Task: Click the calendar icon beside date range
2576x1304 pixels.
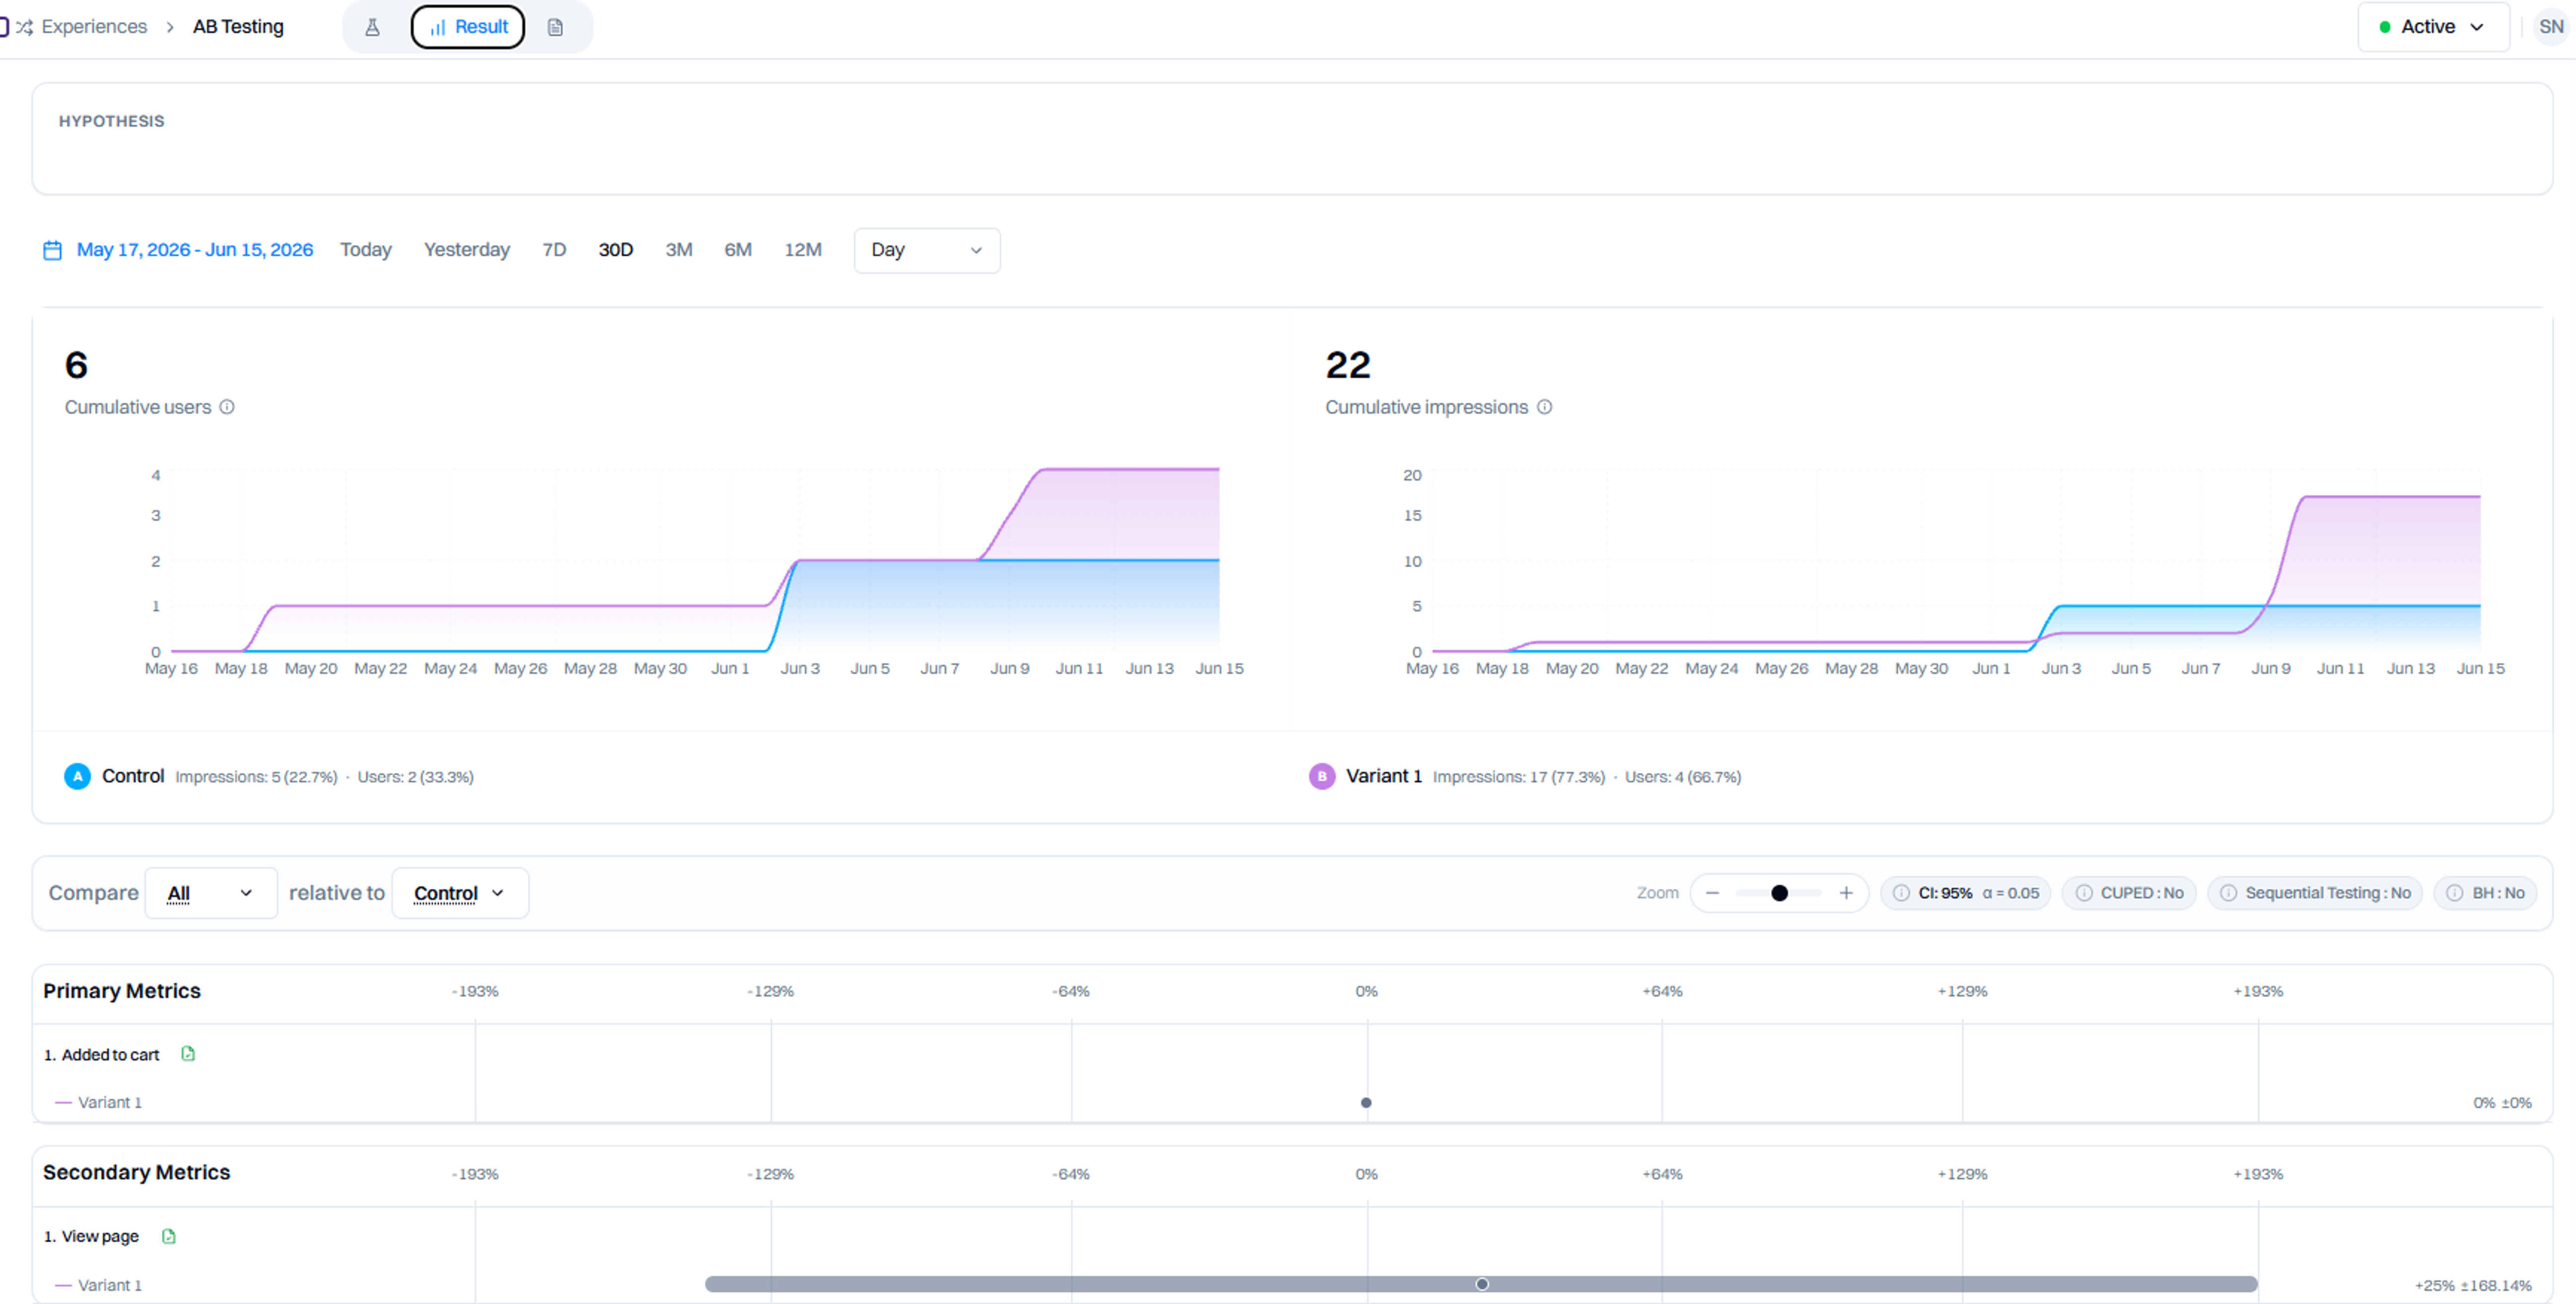Action: pos(53,250)
